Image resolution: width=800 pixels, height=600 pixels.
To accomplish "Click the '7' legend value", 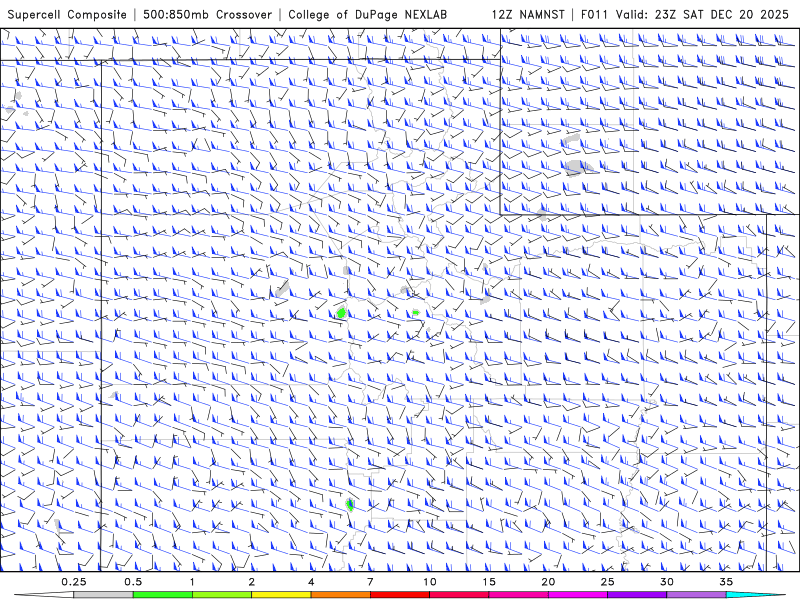I will tap(370, 582).
